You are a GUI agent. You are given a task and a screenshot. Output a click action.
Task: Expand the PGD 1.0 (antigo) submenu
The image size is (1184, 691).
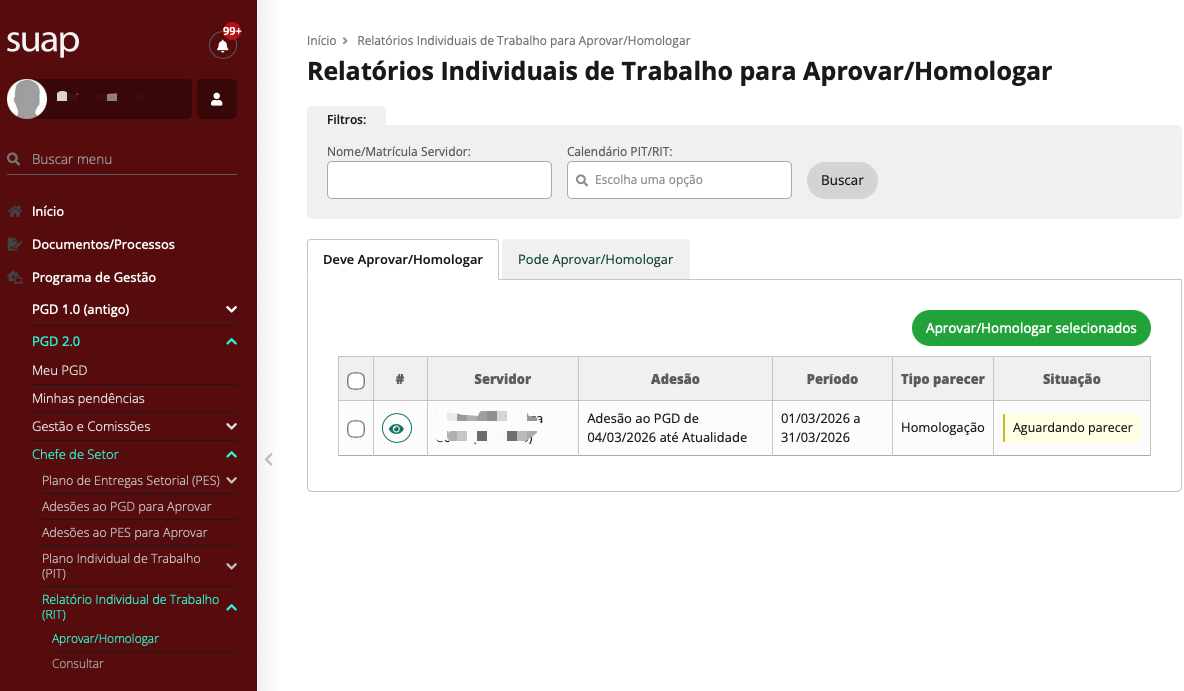[x=231, y=309]
